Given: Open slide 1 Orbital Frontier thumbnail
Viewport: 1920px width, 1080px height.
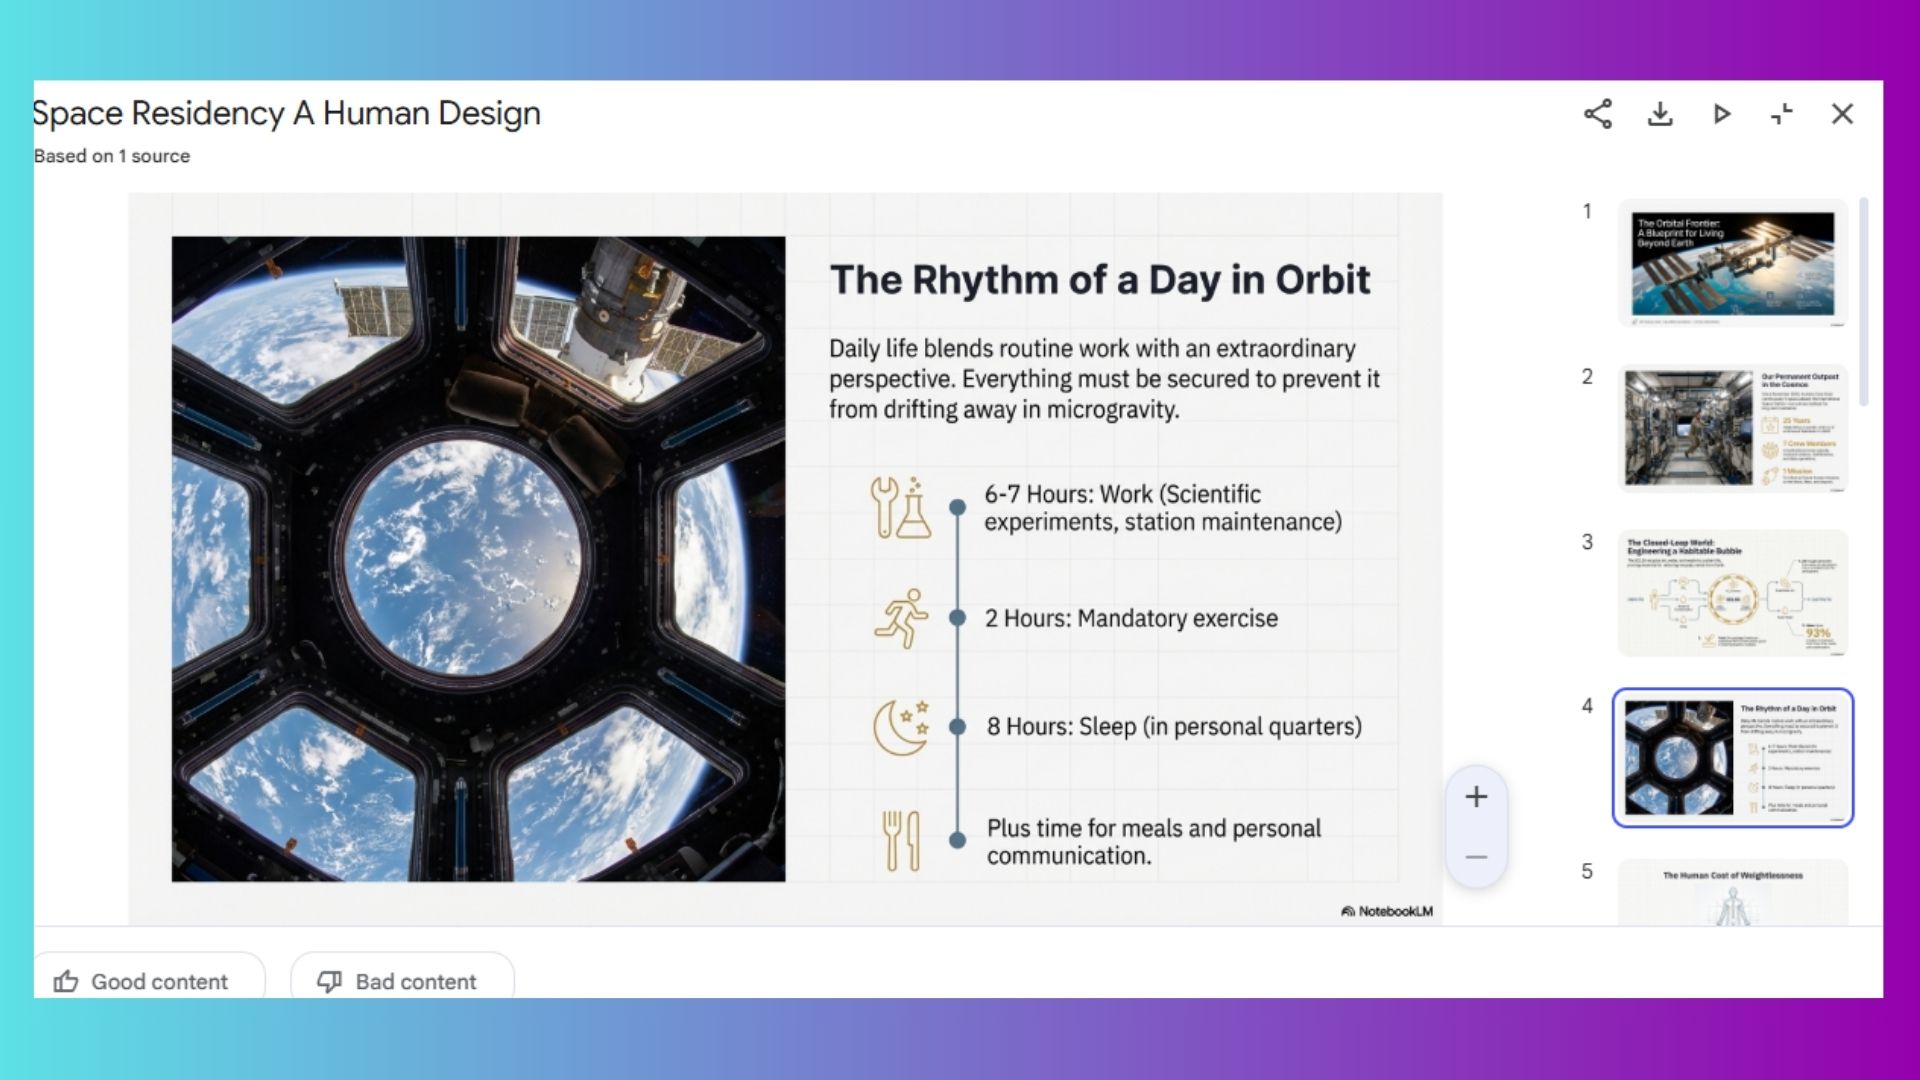Looking at the screenshot, I should [1732, 264].
